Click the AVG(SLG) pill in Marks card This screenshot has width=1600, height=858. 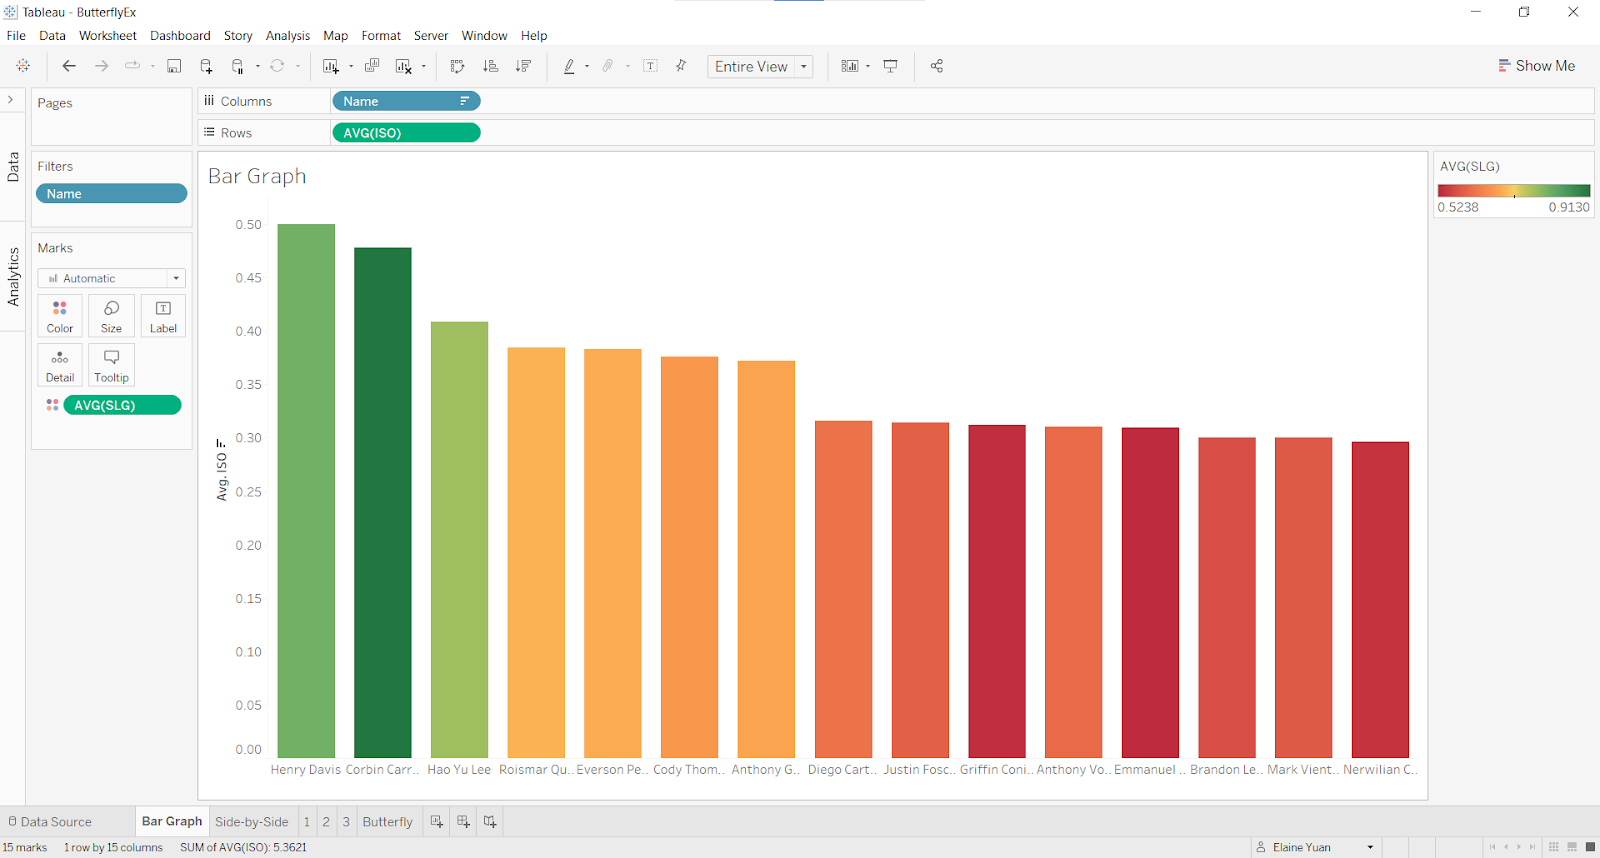point(122,405)
